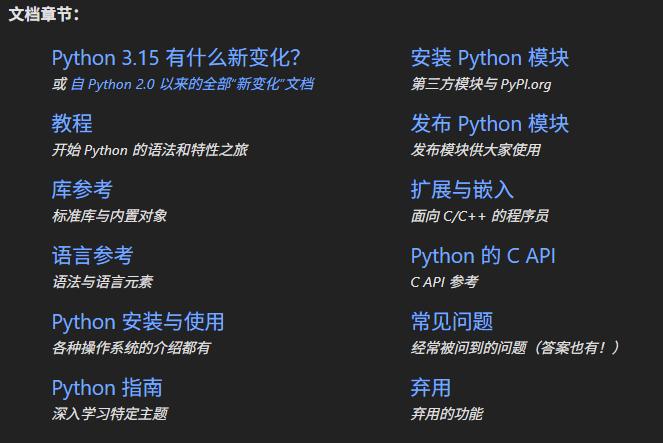
Task: Open '自 Python 2.0 以来的全部"新变化"文档' link
Action: (x=192, y=84)
